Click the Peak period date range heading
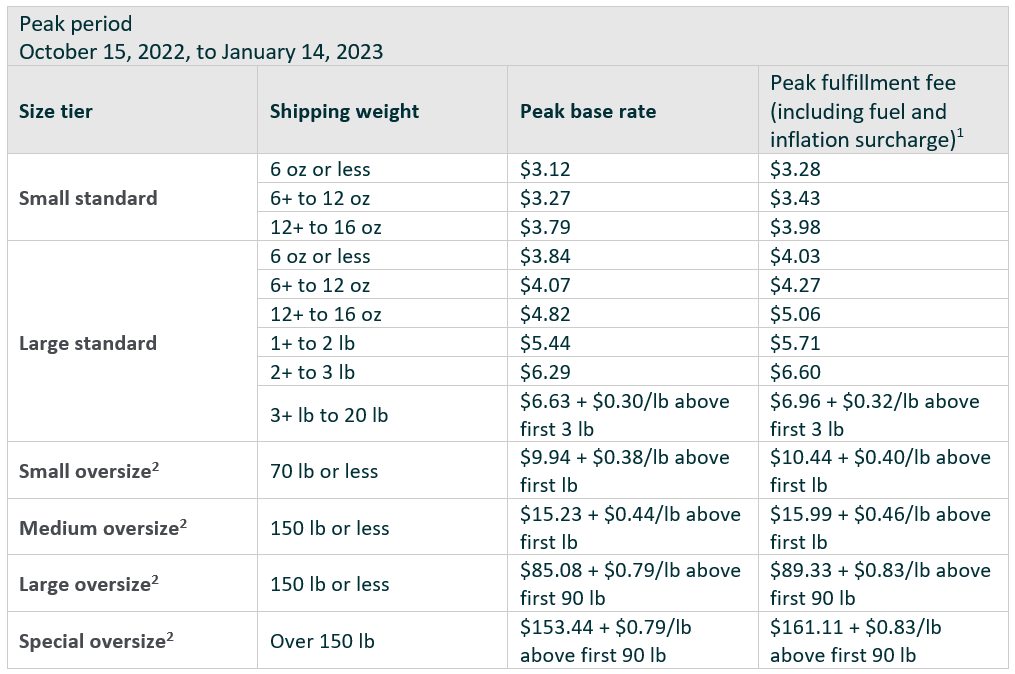This screenshot has height=674, width=1015. tap(201, 38)
